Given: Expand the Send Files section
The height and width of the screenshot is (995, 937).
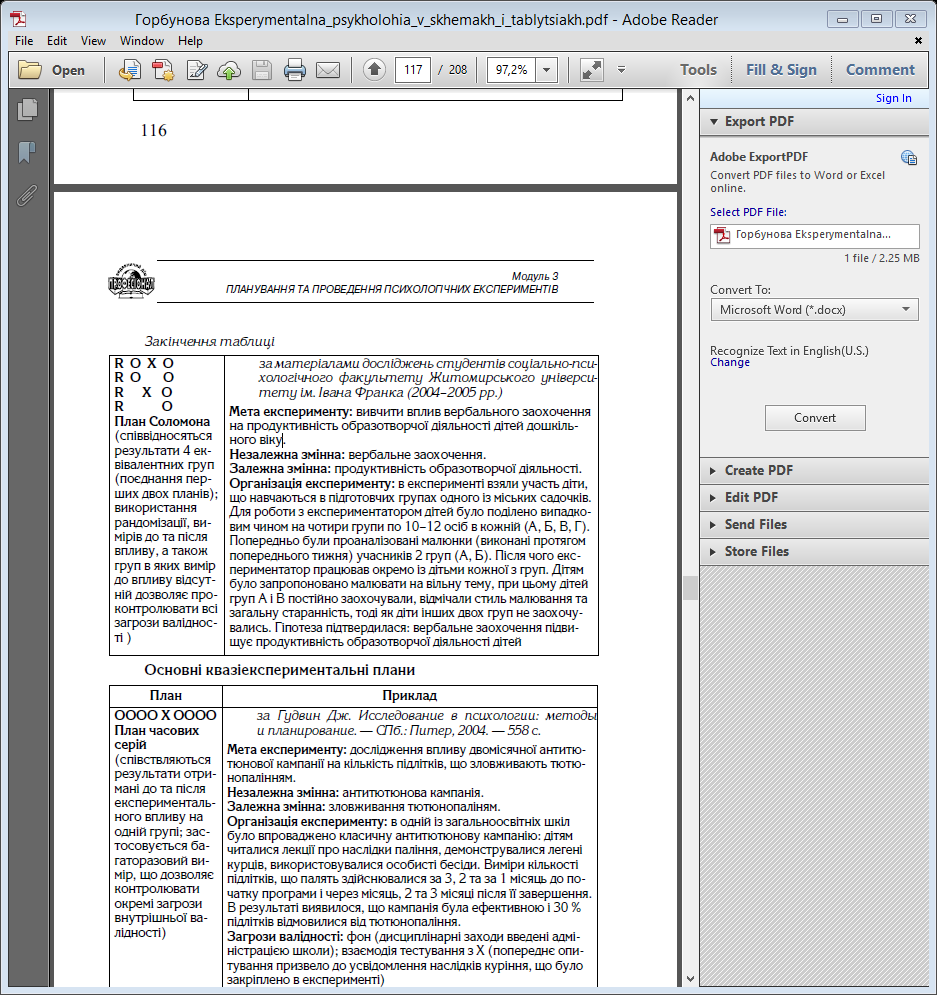Looking at the screenshot, I should pos(755,524).
